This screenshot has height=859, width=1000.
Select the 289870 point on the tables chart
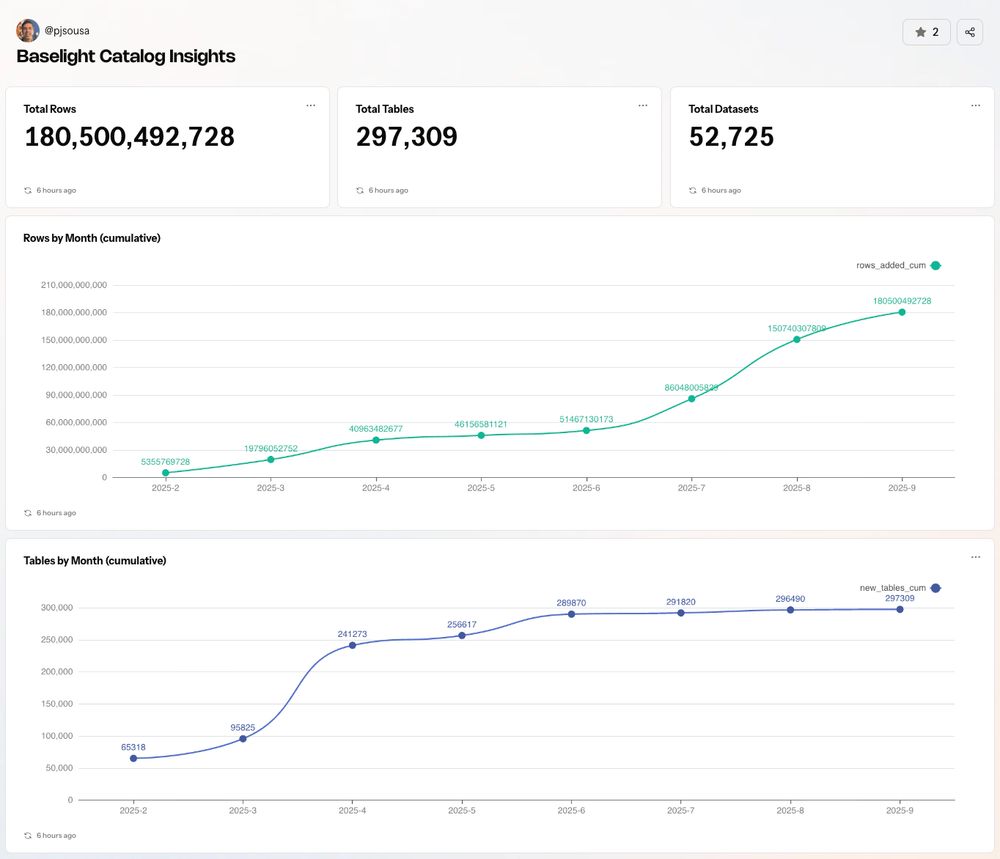571,615
